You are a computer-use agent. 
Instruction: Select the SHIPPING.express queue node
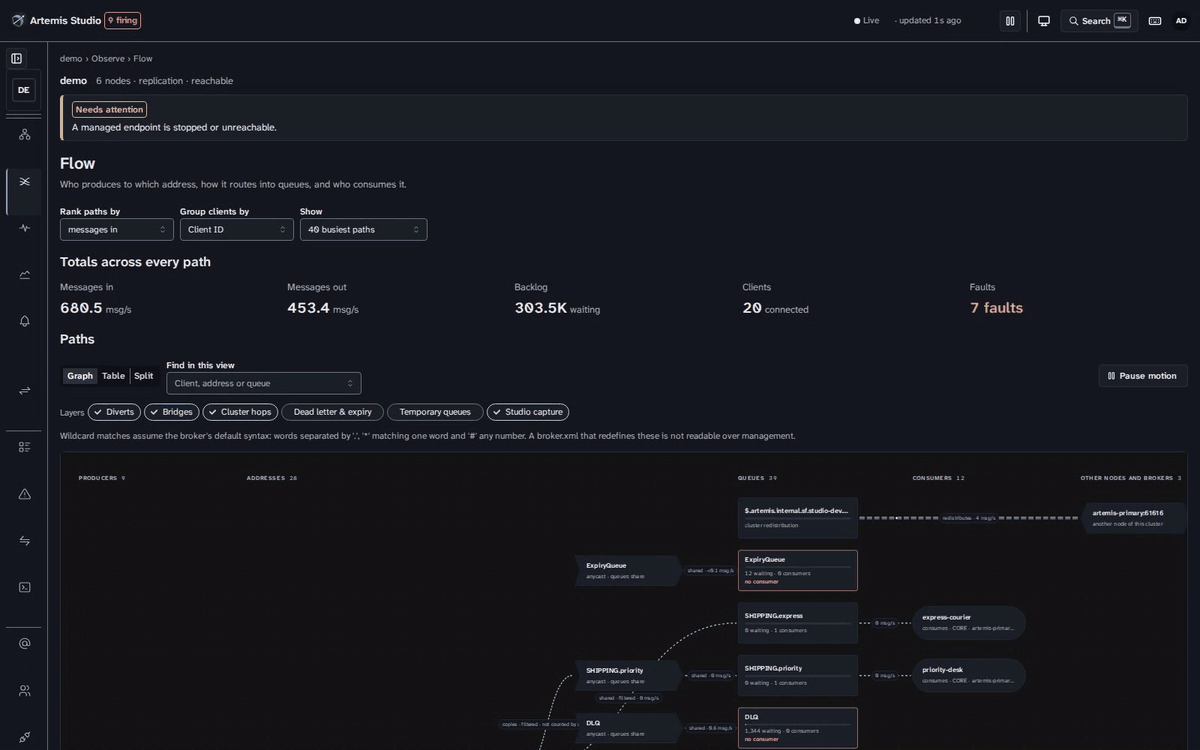pyautogui.click(x=798, y=623)
